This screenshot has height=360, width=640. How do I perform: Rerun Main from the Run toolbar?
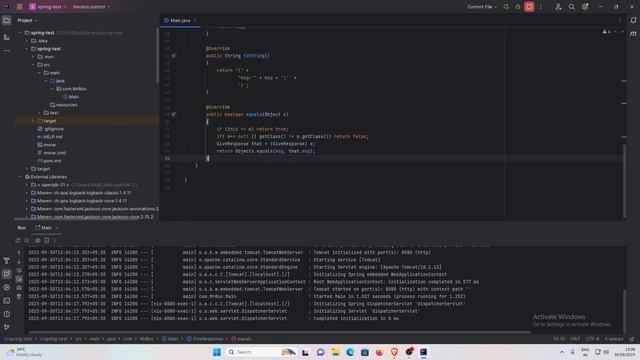pos(18,240)
